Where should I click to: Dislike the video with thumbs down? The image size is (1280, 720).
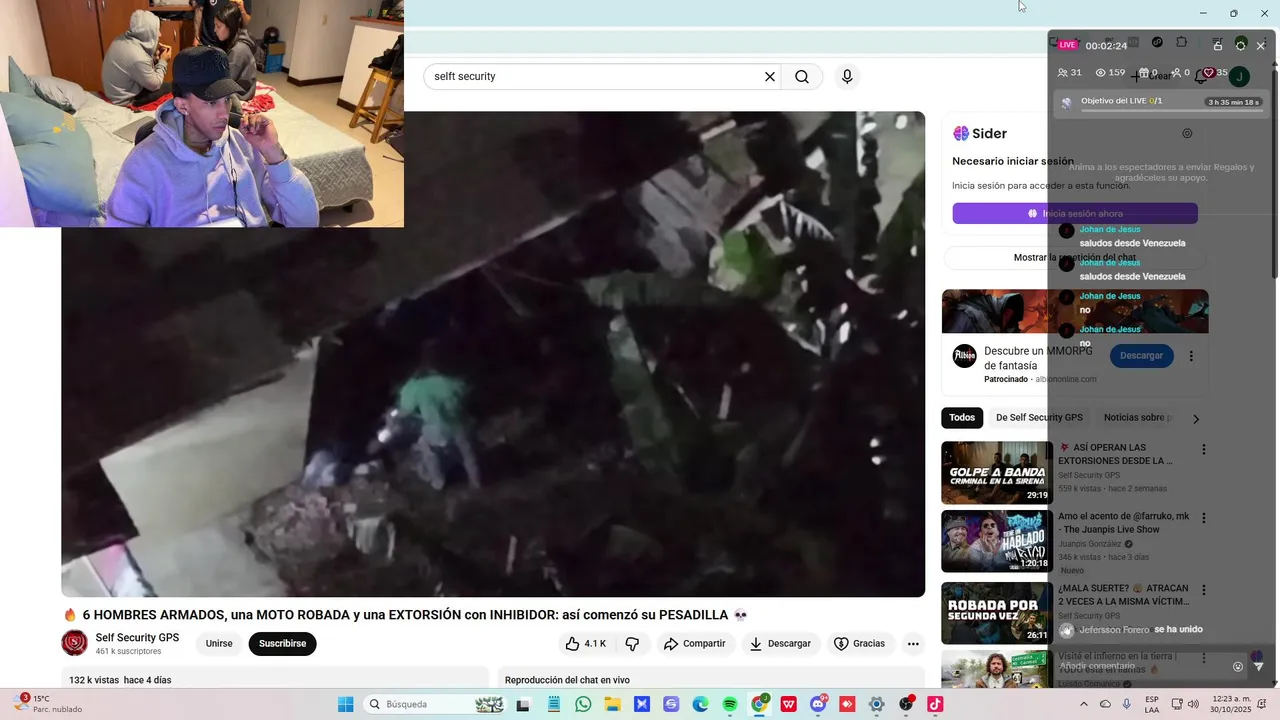coord(632,644)
